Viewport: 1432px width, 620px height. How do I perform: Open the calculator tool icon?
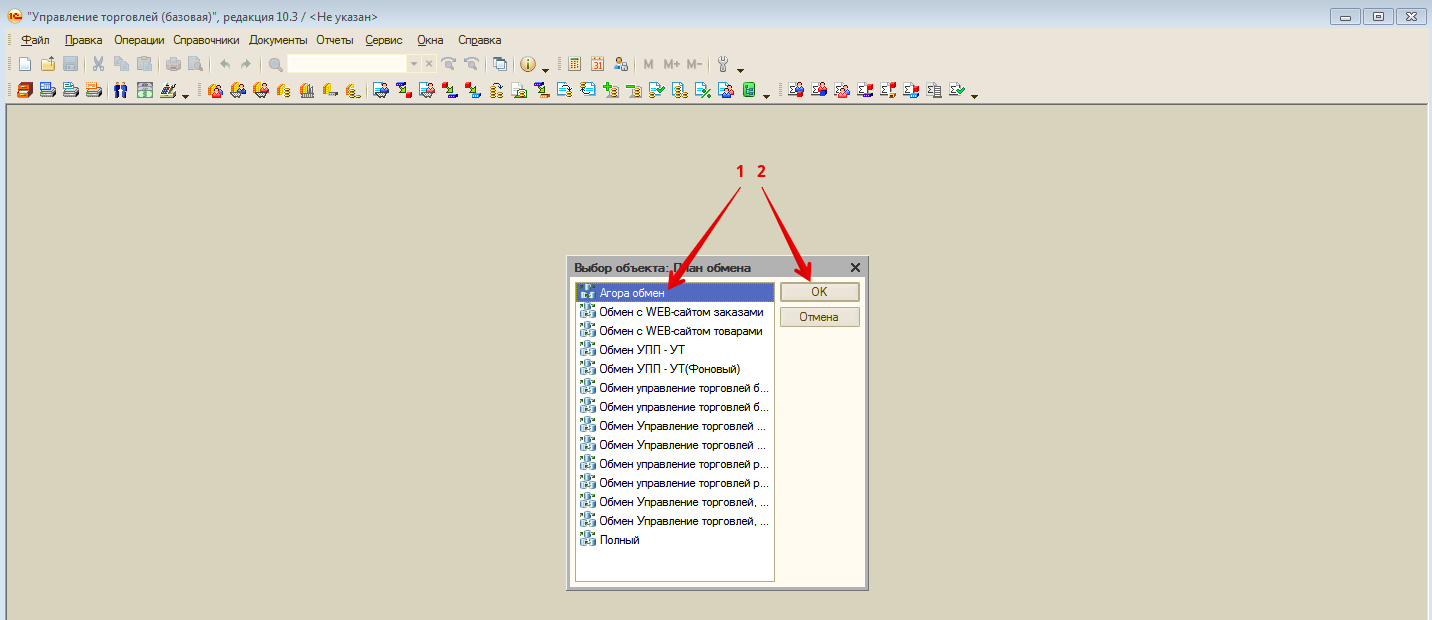pyautogui.click(x=575, y=64)
